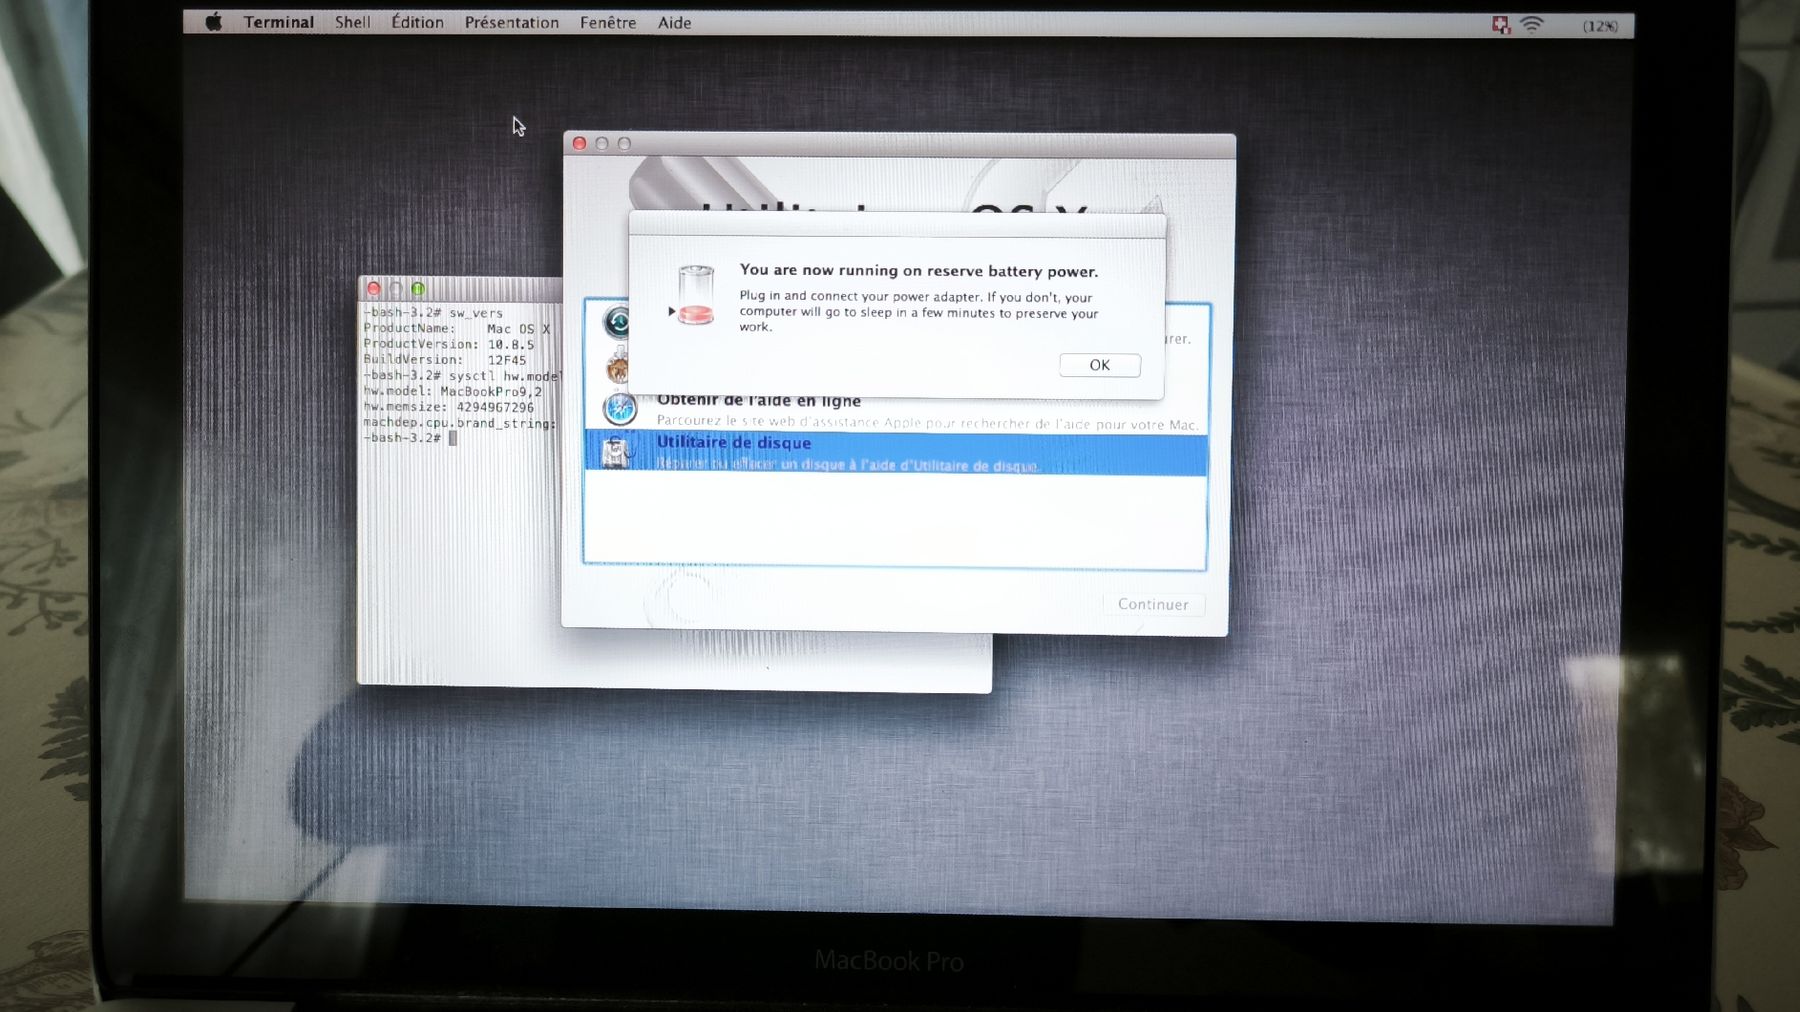Open the Apple menu
Screen dimensions: 1800x1012
tap(213, 22)
